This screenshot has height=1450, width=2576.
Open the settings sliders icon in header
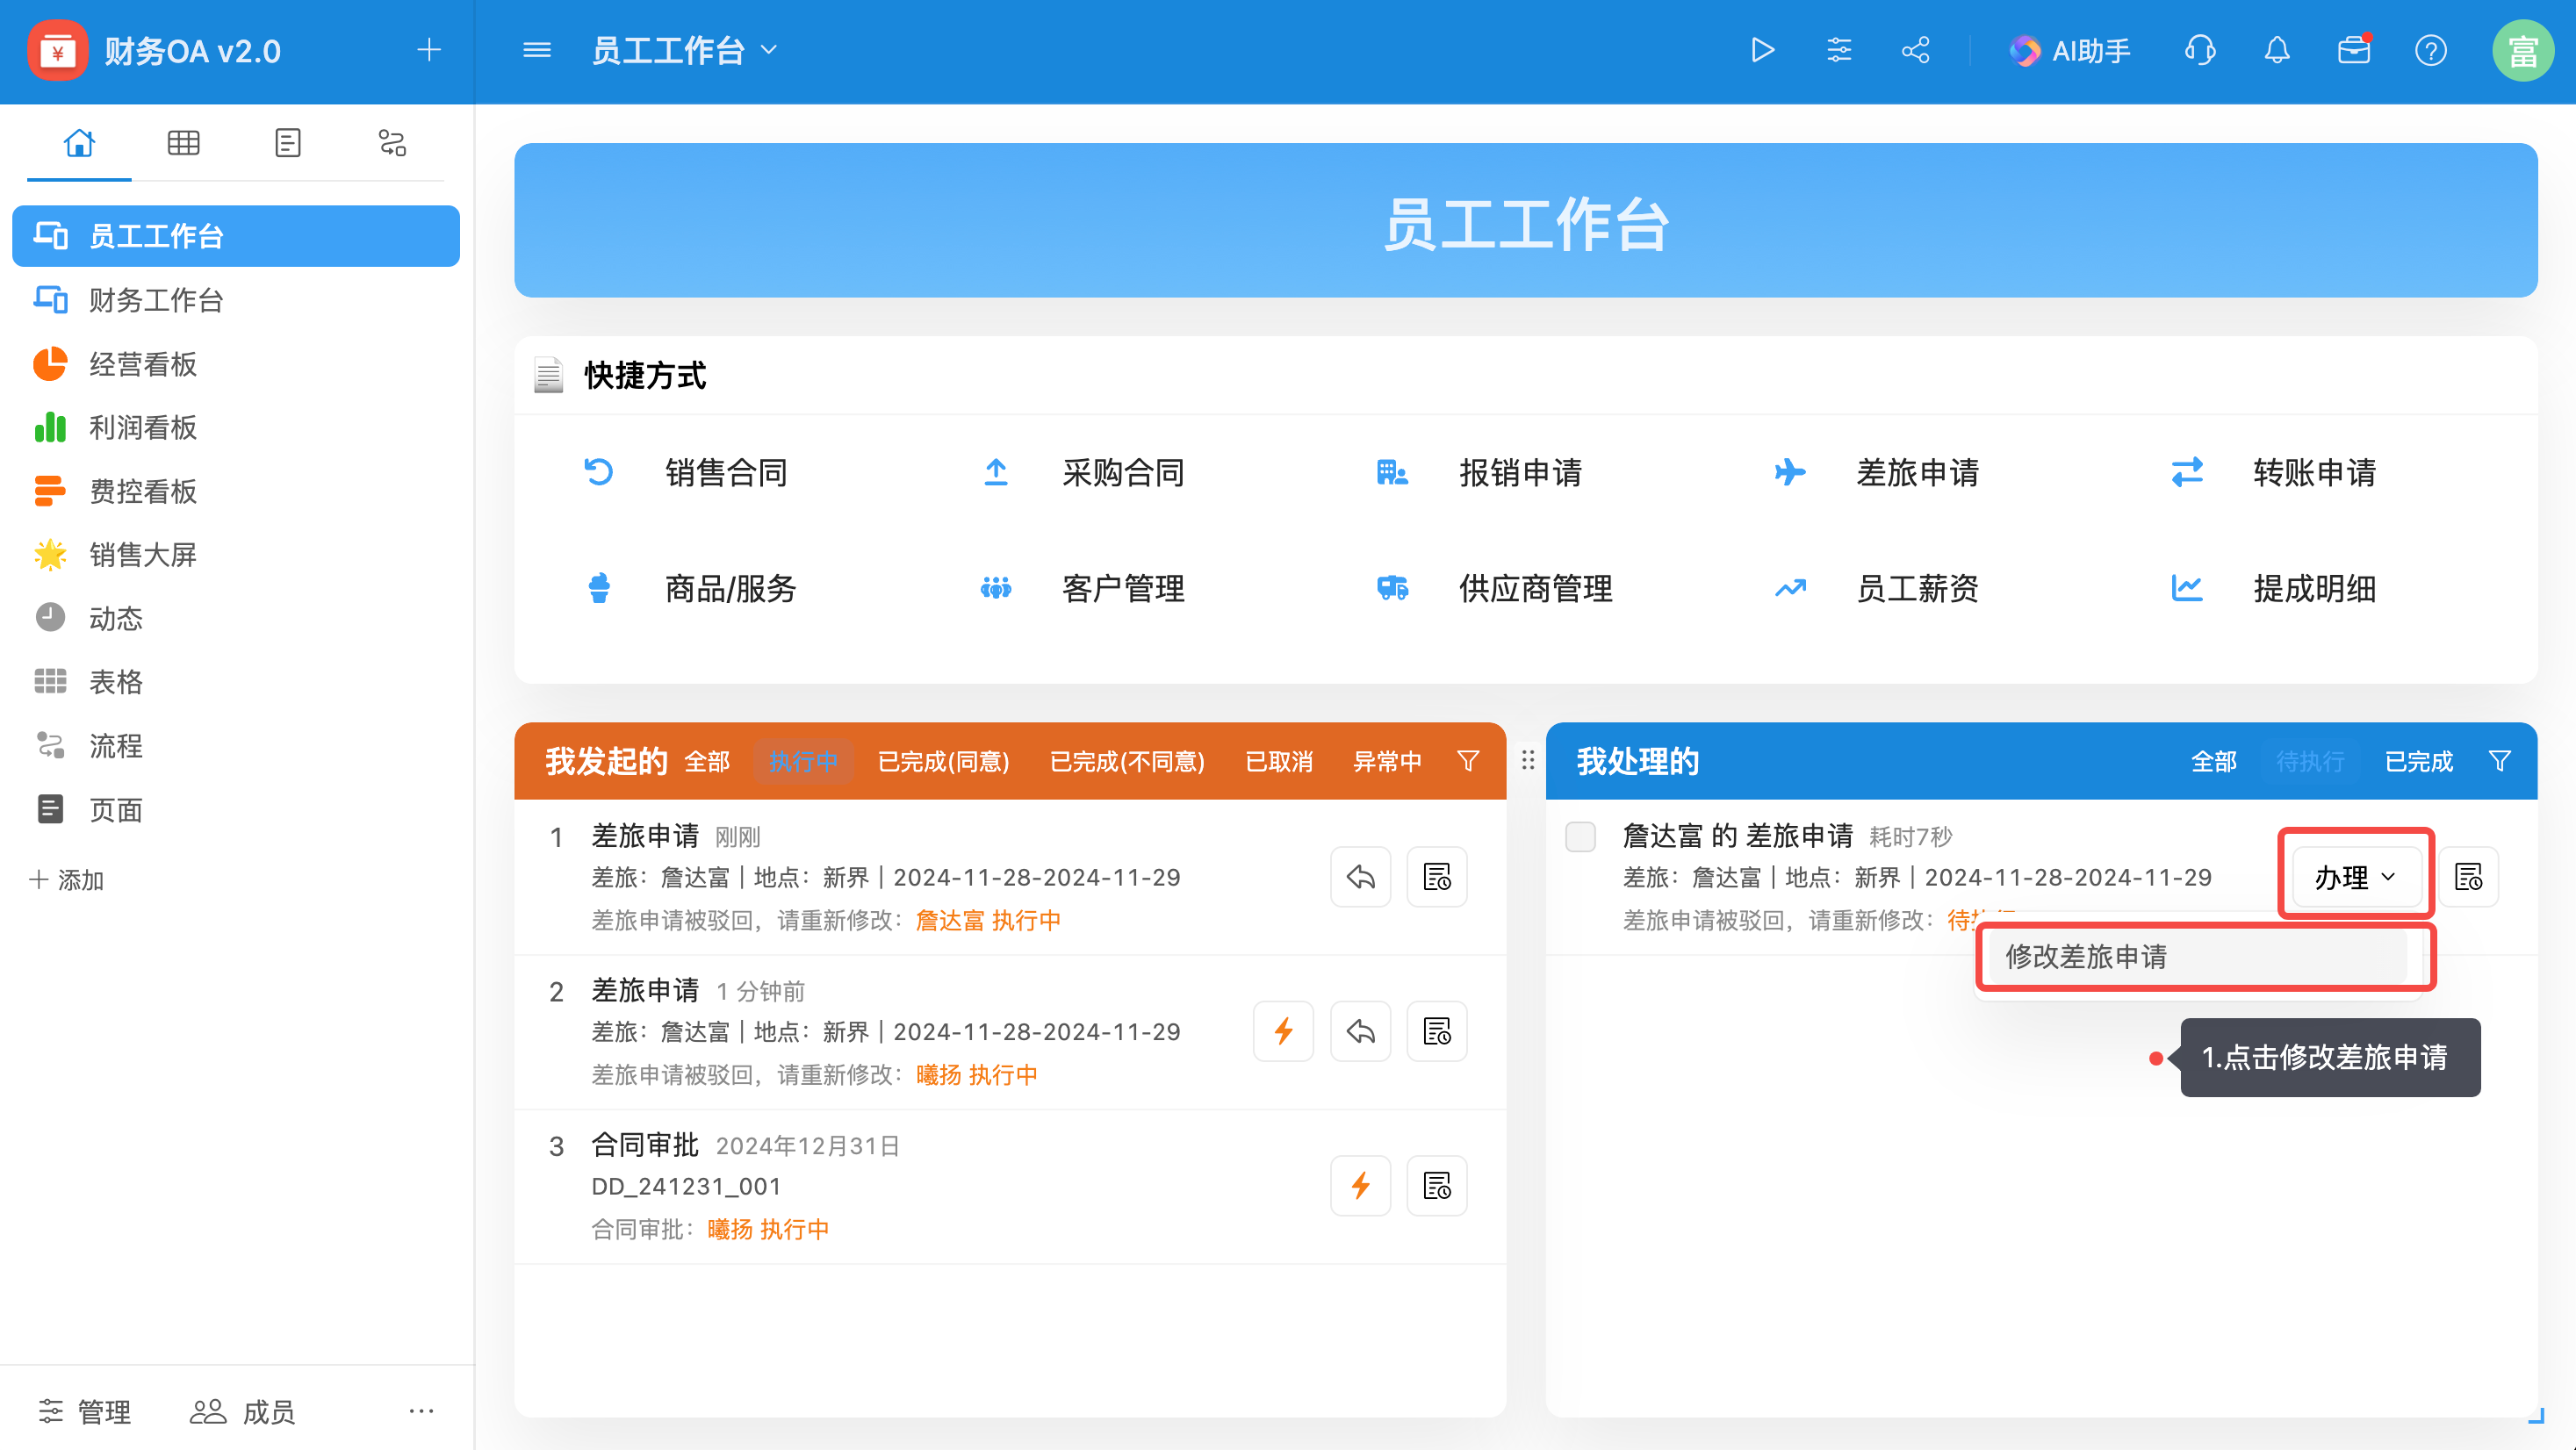1839,50
